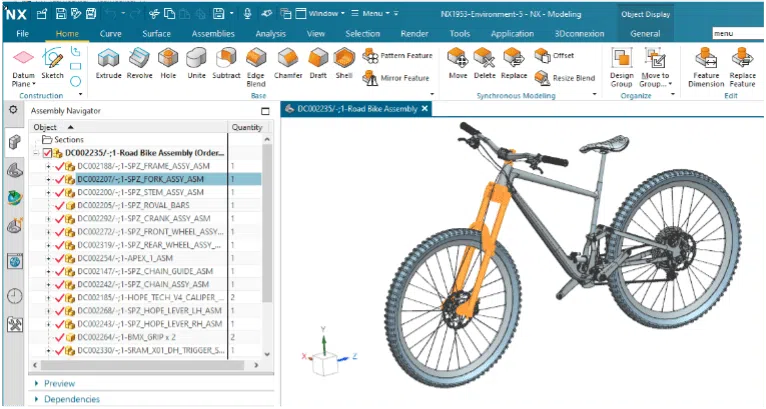
Task: Collapse the Road Bike Assembly tree node
Action: point(36,153)
